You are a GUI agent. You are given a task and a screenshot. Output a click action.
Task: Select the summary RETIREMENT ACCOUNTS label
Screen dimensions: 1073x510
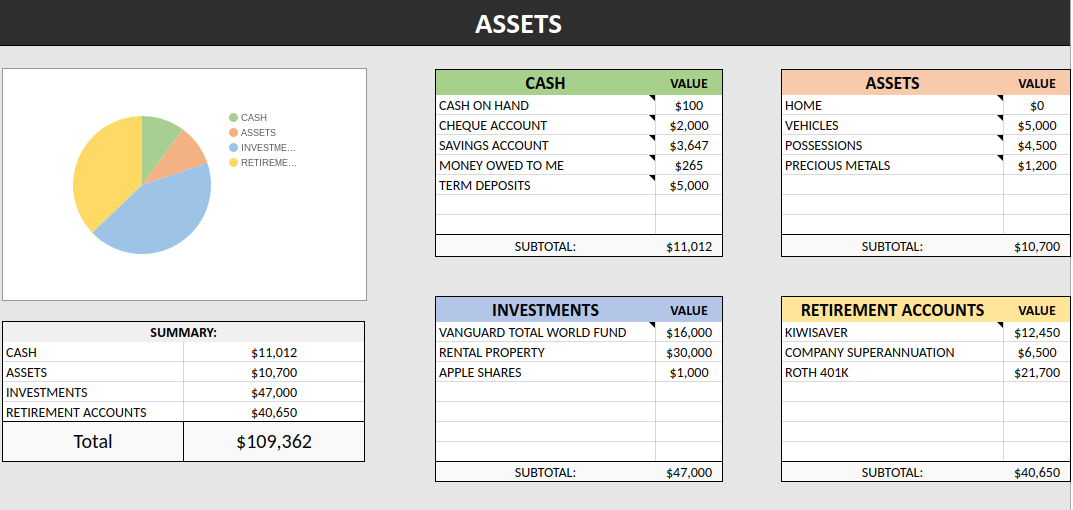pyautogui.click(x=93, y=412)
